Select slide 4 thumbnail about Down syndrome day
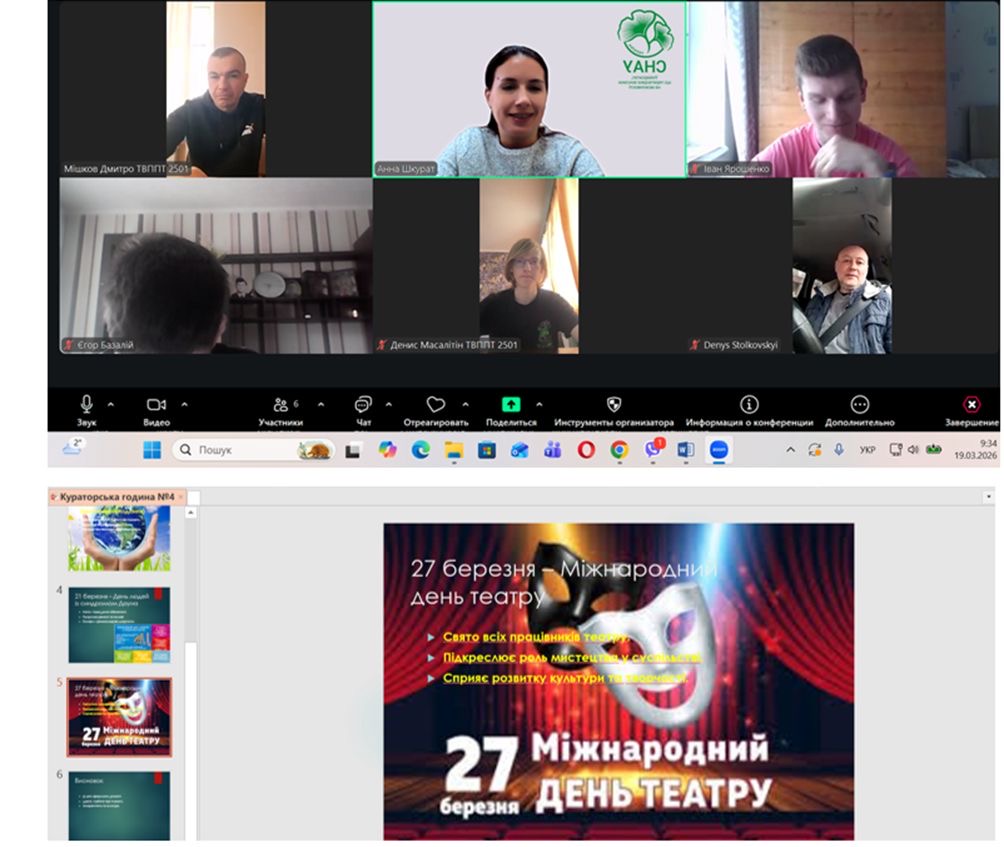The image size is (1004, 847). [x=119, y=625]
